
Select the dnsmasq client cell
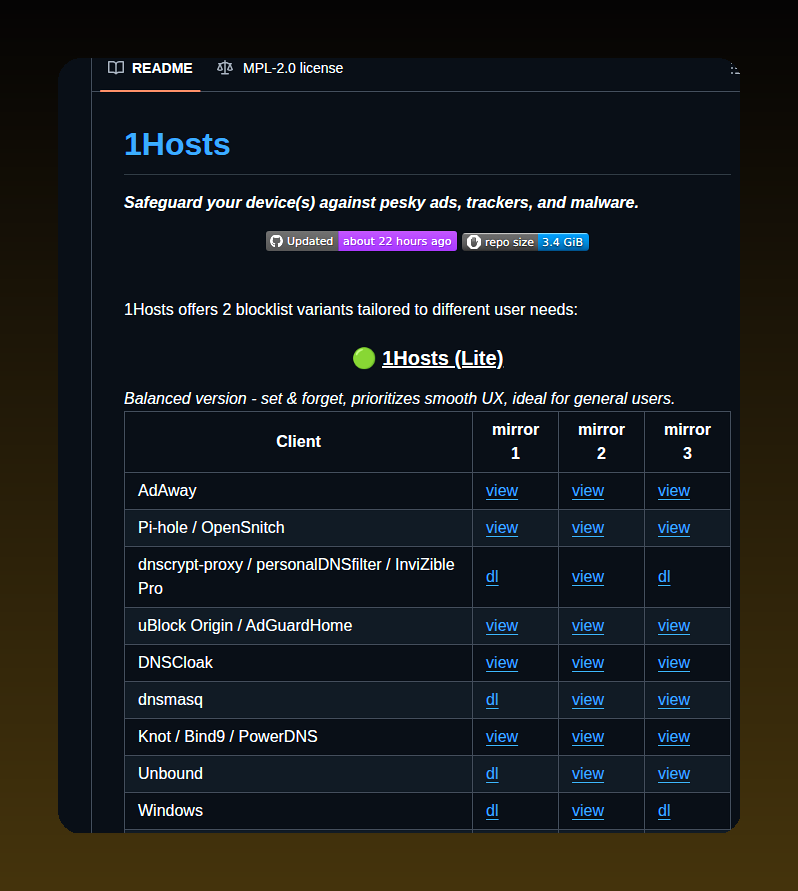pyautogui.click(x=298, y=700)
